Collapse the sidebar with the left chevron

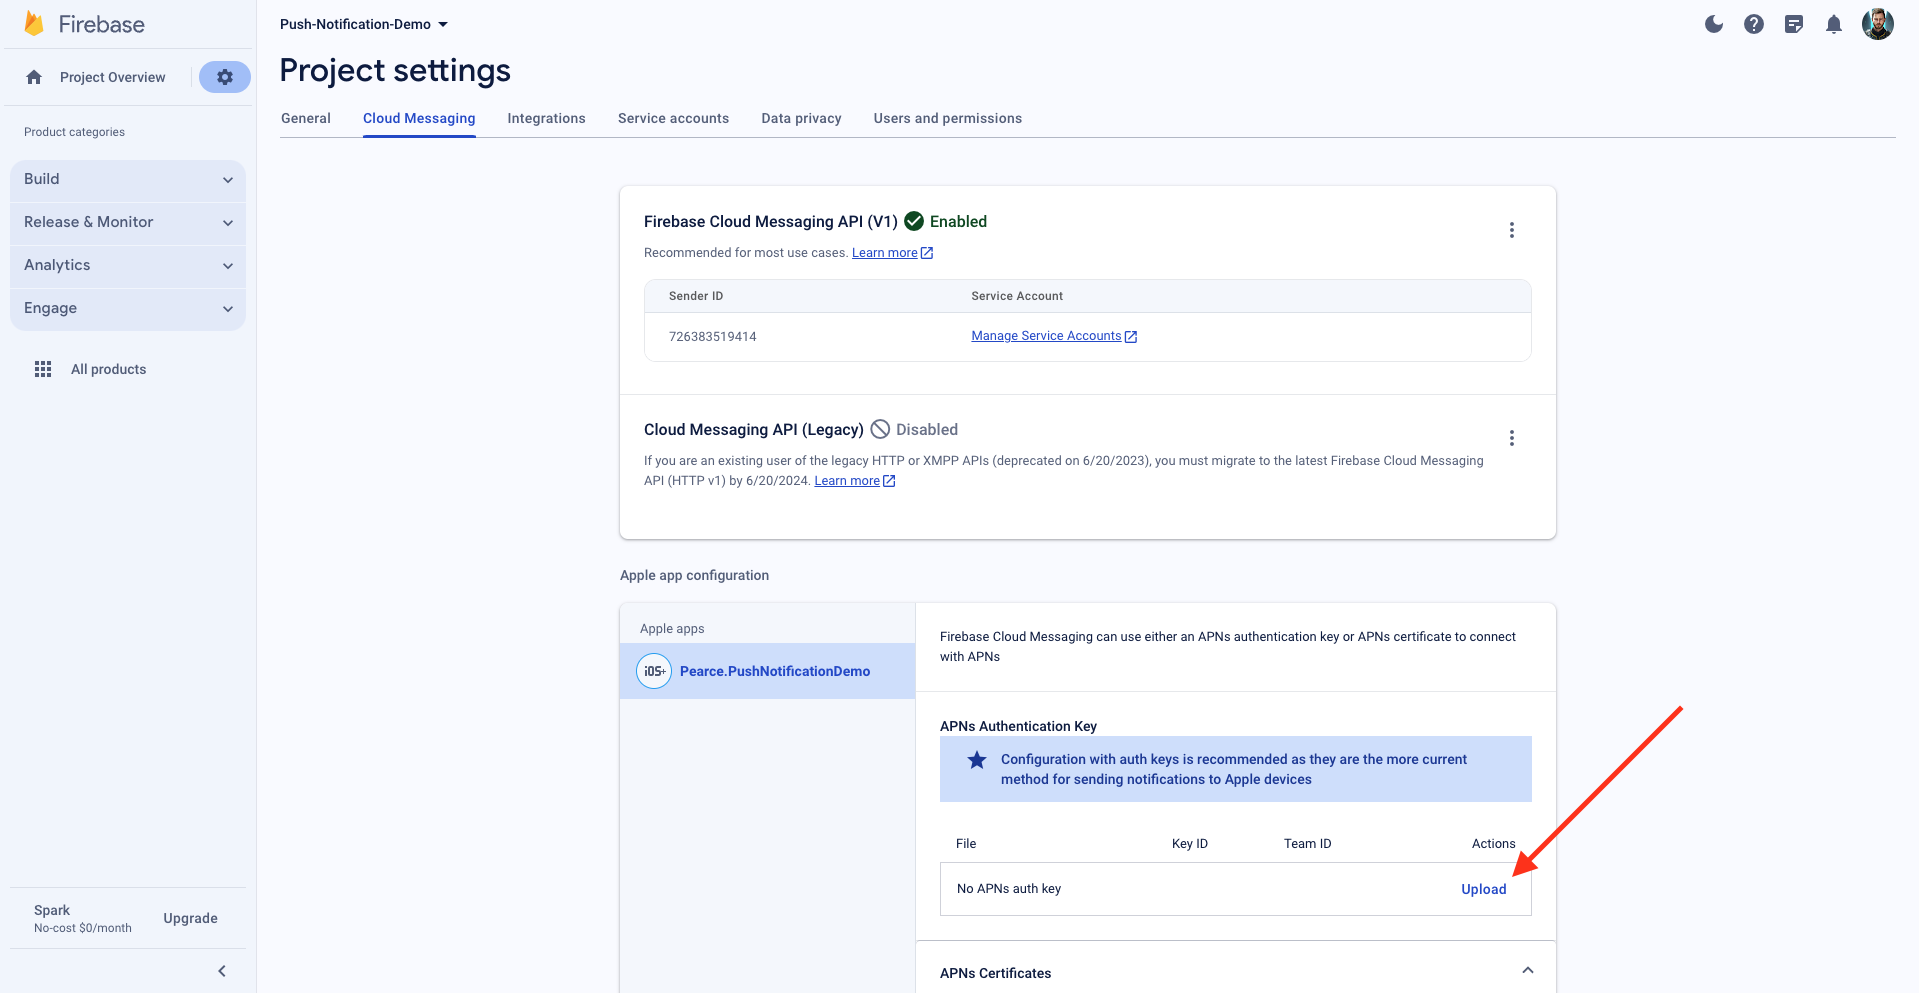coord(222,971)
